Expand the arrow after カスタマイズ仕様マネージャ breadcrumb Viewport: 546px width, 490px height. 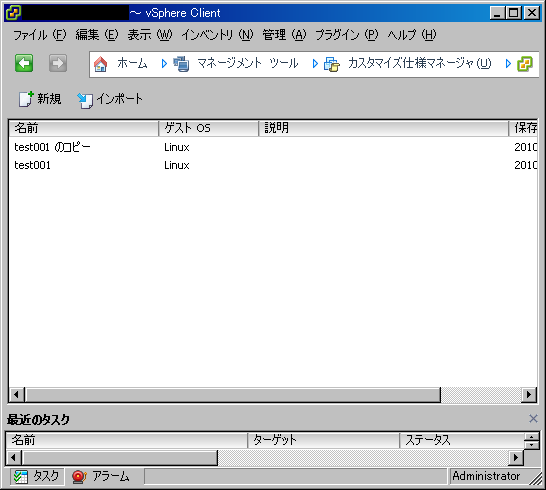508,63
